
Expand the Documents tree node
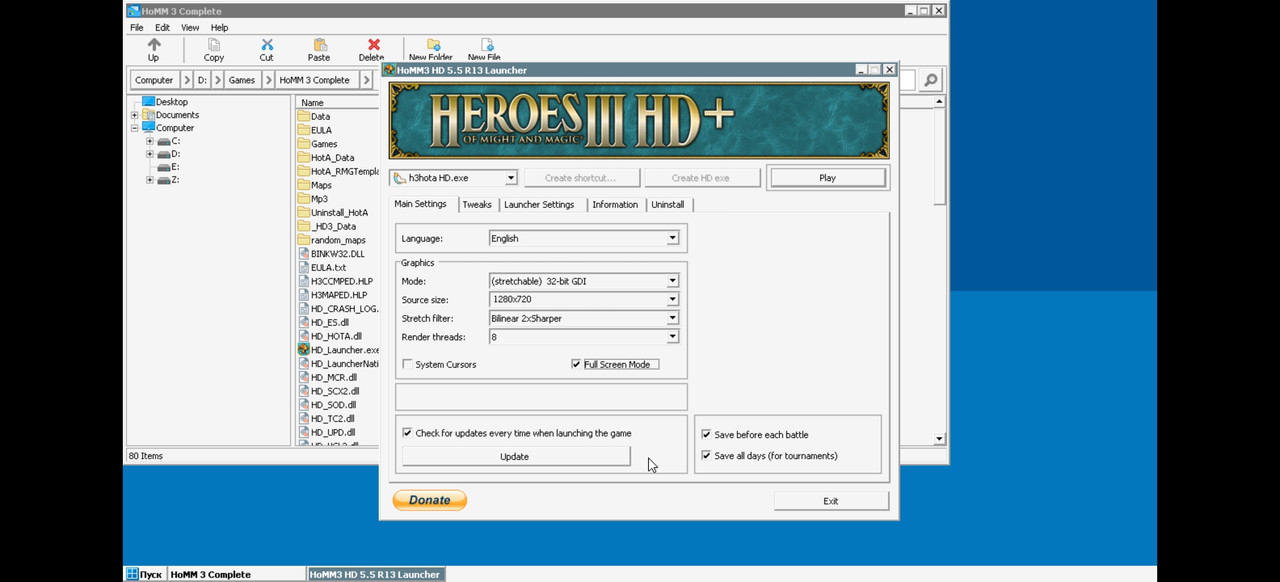135,115
